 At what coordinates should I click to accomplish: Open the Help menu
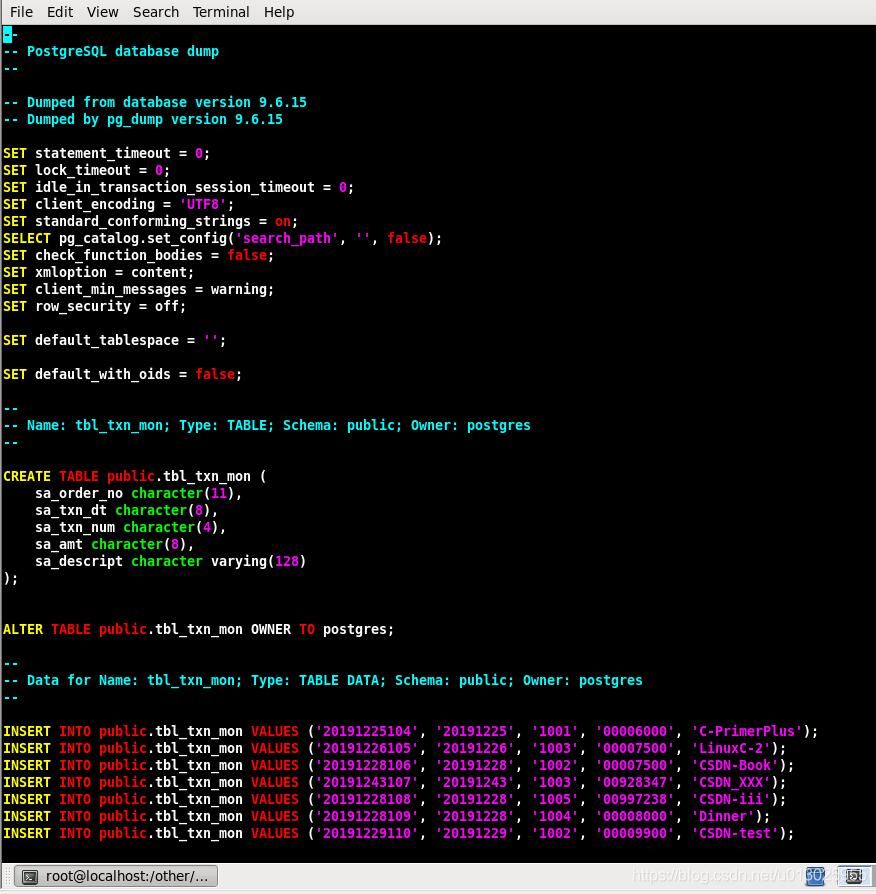click(279, 12)
